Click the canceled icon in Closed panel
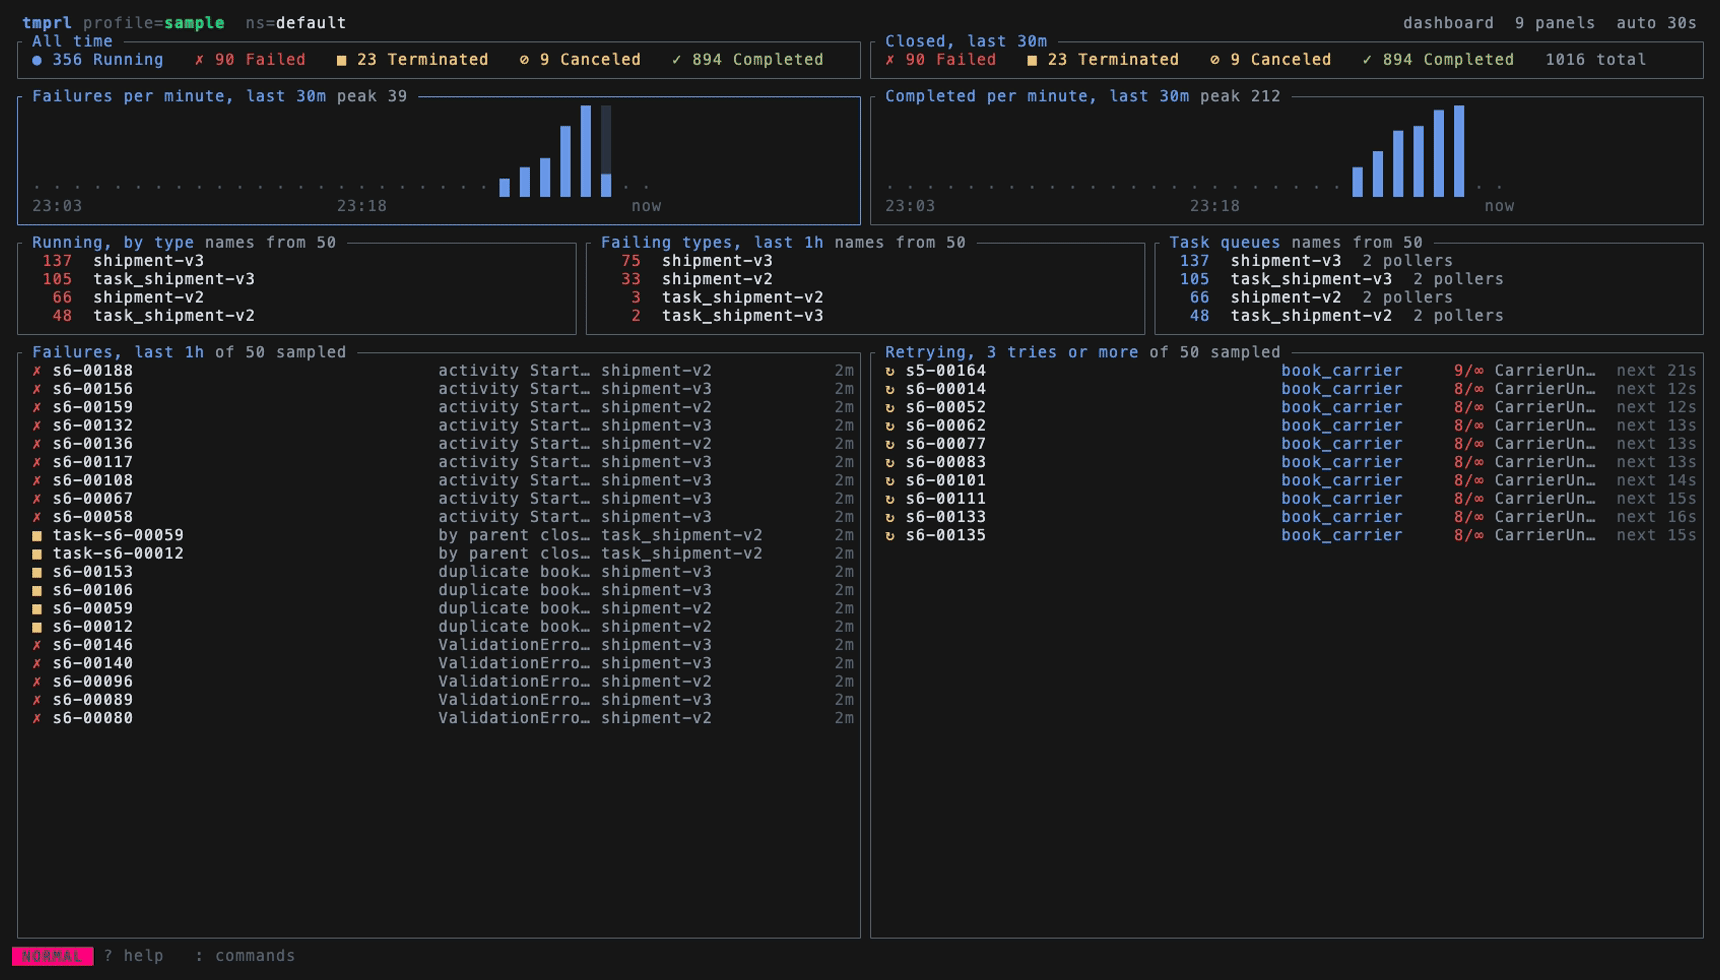The height and width of the screenshot is (980, 1720). (x=1215, y=60)
